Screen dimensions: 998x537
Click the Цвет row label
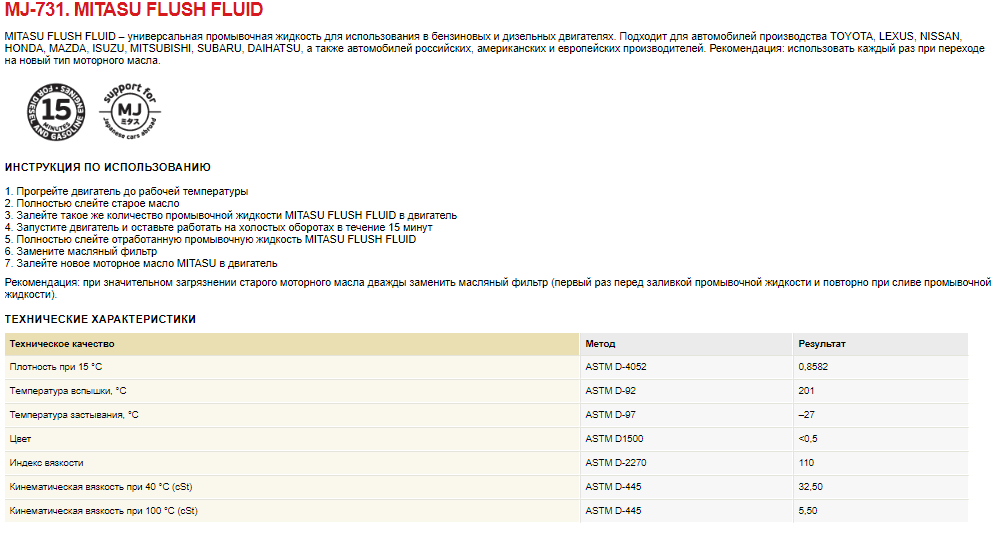pyautogui.click(x=292, y=439)
